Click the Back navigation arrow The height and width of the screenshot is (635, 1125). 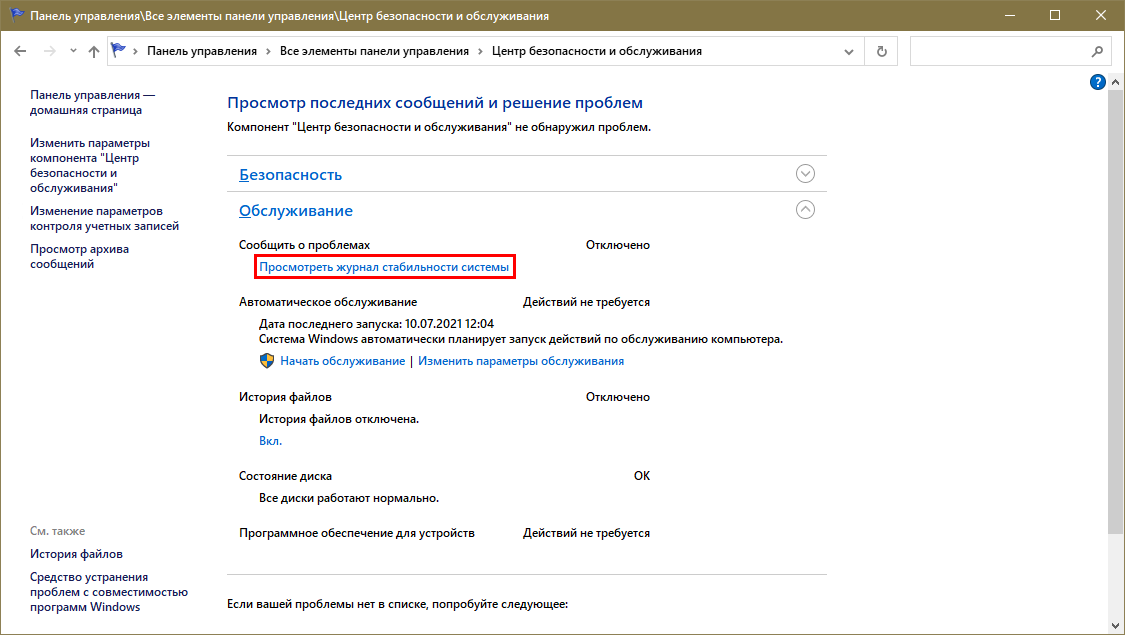(22, 51)
